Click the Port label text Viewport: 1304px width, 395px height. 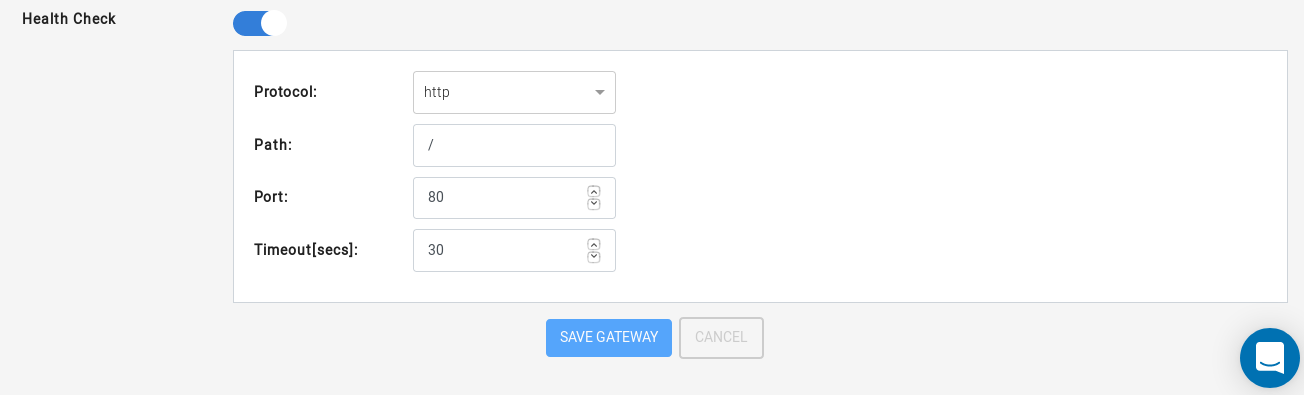tap(271, 197)
